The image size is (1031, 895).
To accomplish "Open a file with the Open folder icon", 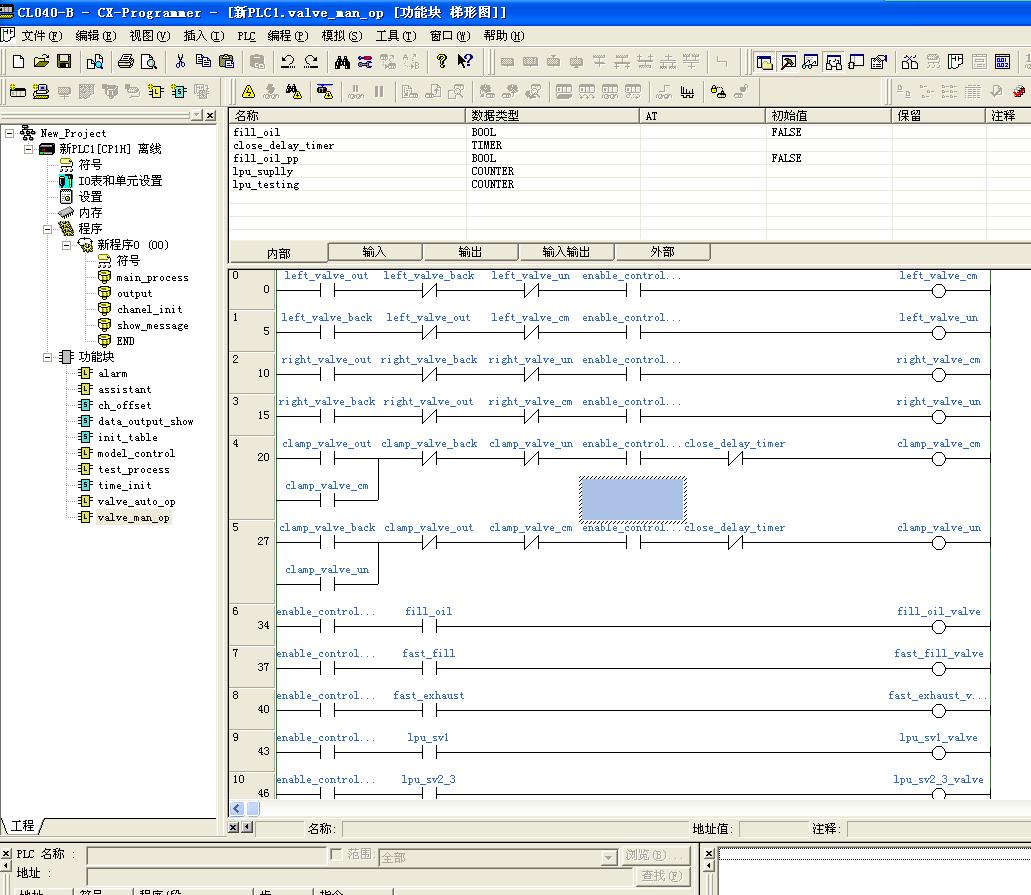I will pyautogui.click(x=41, y=62).
